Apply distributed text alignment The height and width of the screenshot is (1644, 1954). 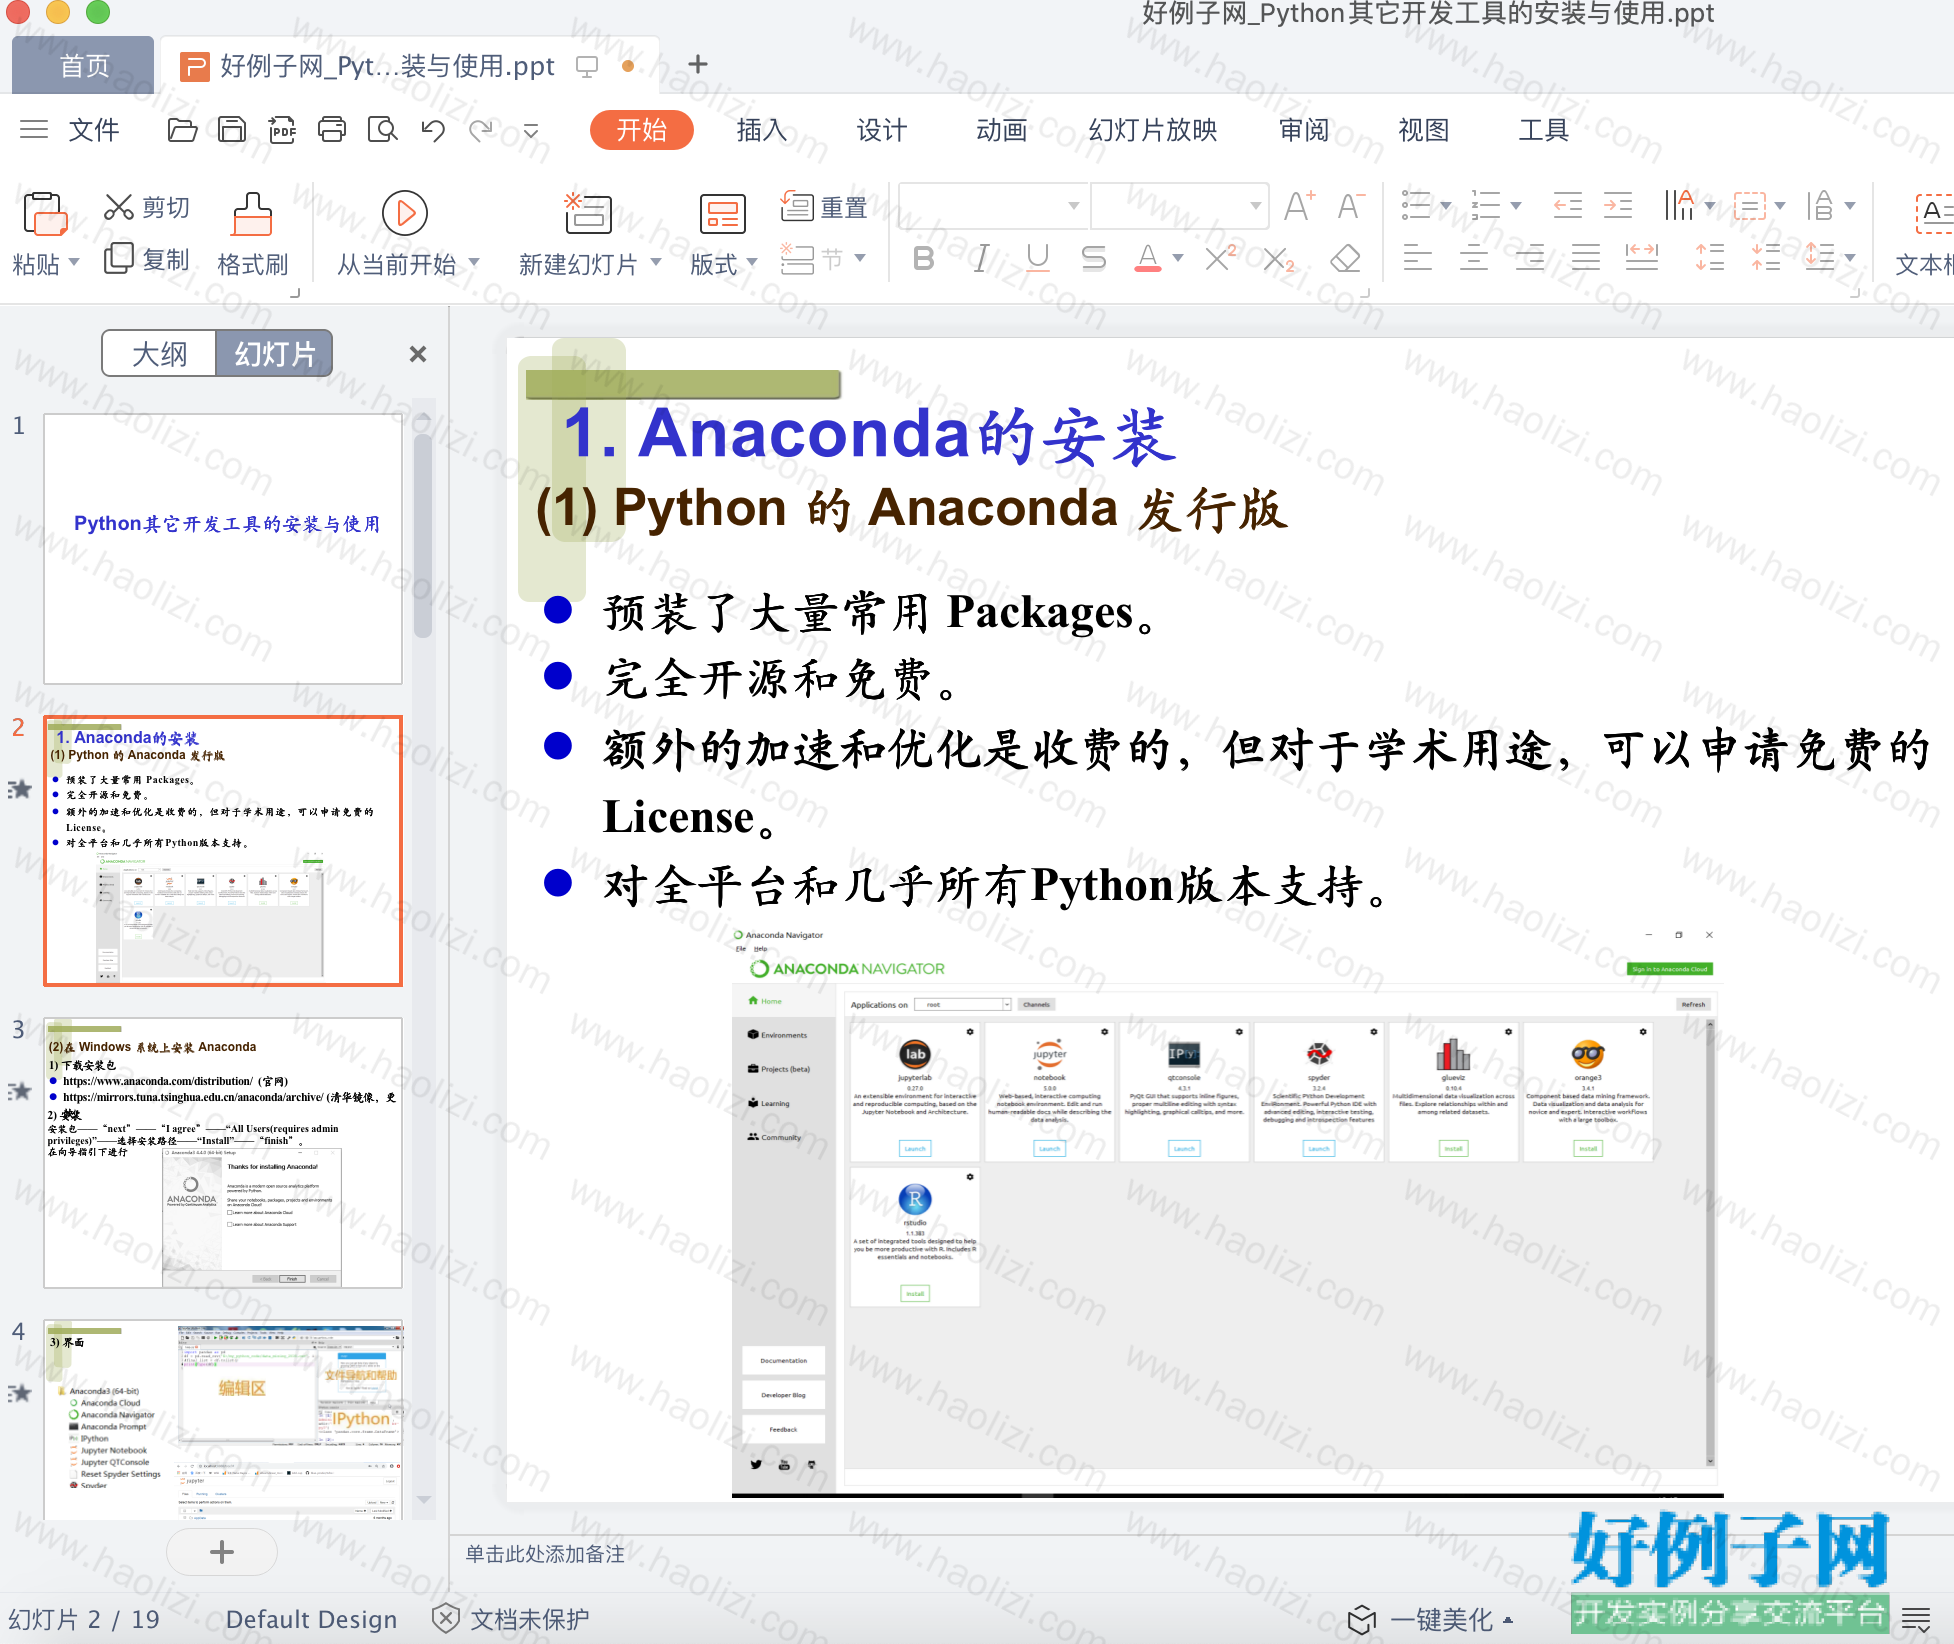click(1641, 258)
